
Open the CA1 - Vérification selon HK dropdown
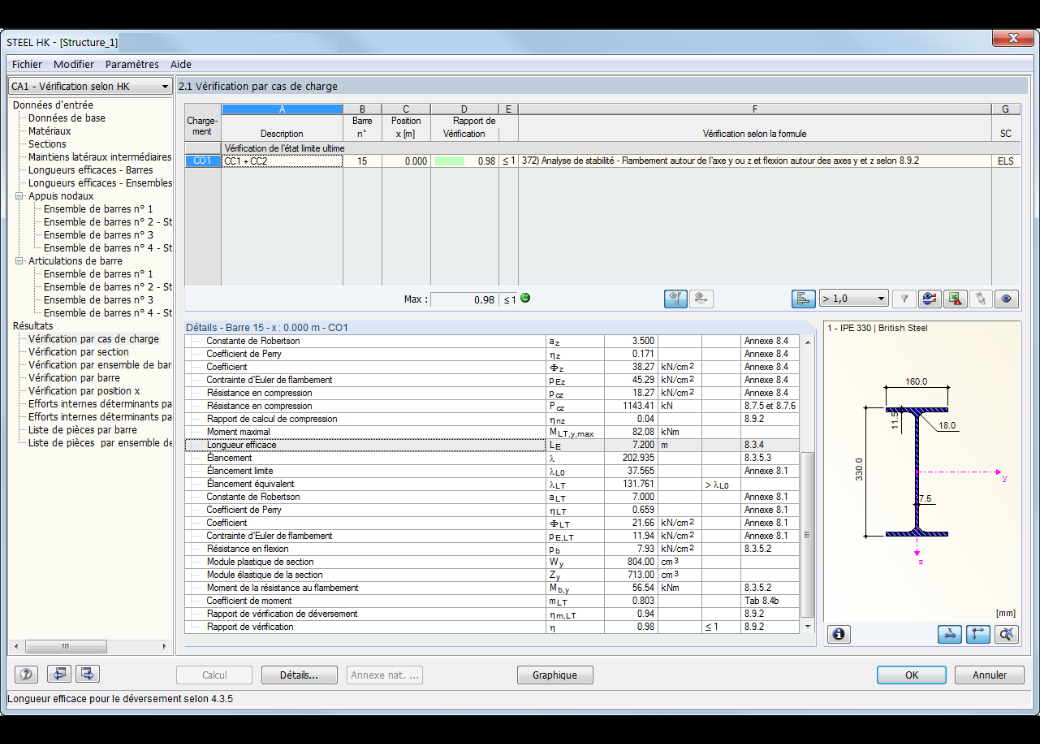pyautogui.click(x=90, y=86)
